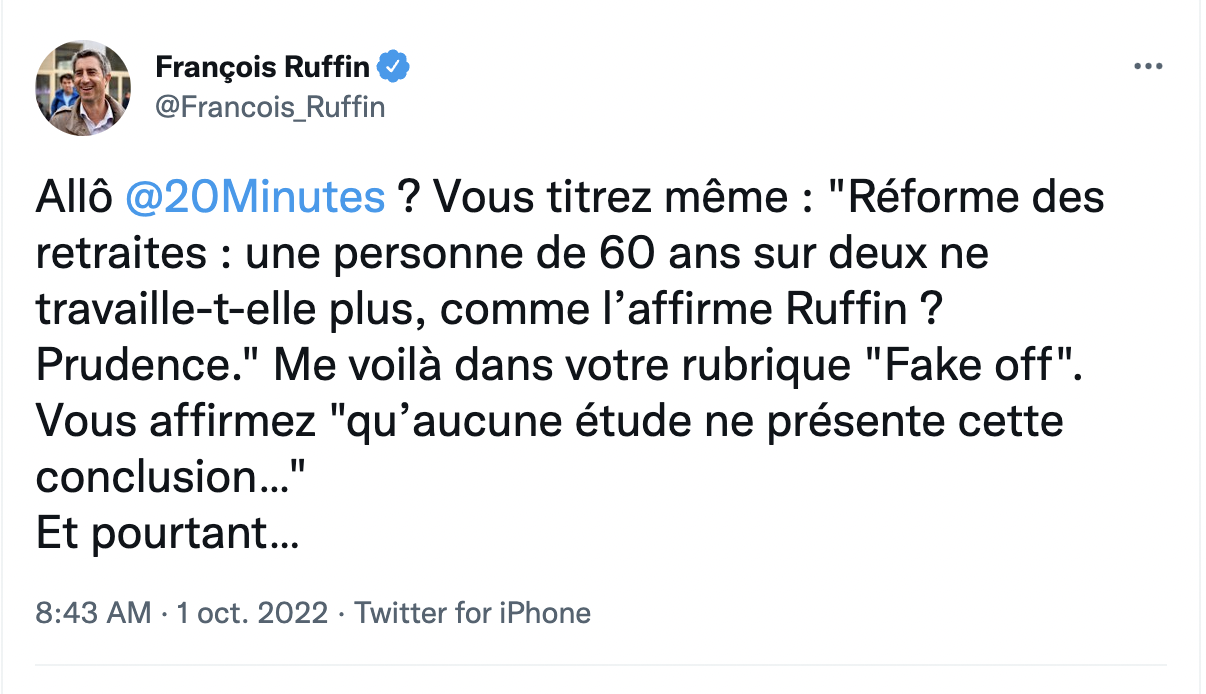Image resolution: width=1206 pixels, height=694 pixels.
Task: Open the @20Minutes mention link
Action: [x=255, y=197]
